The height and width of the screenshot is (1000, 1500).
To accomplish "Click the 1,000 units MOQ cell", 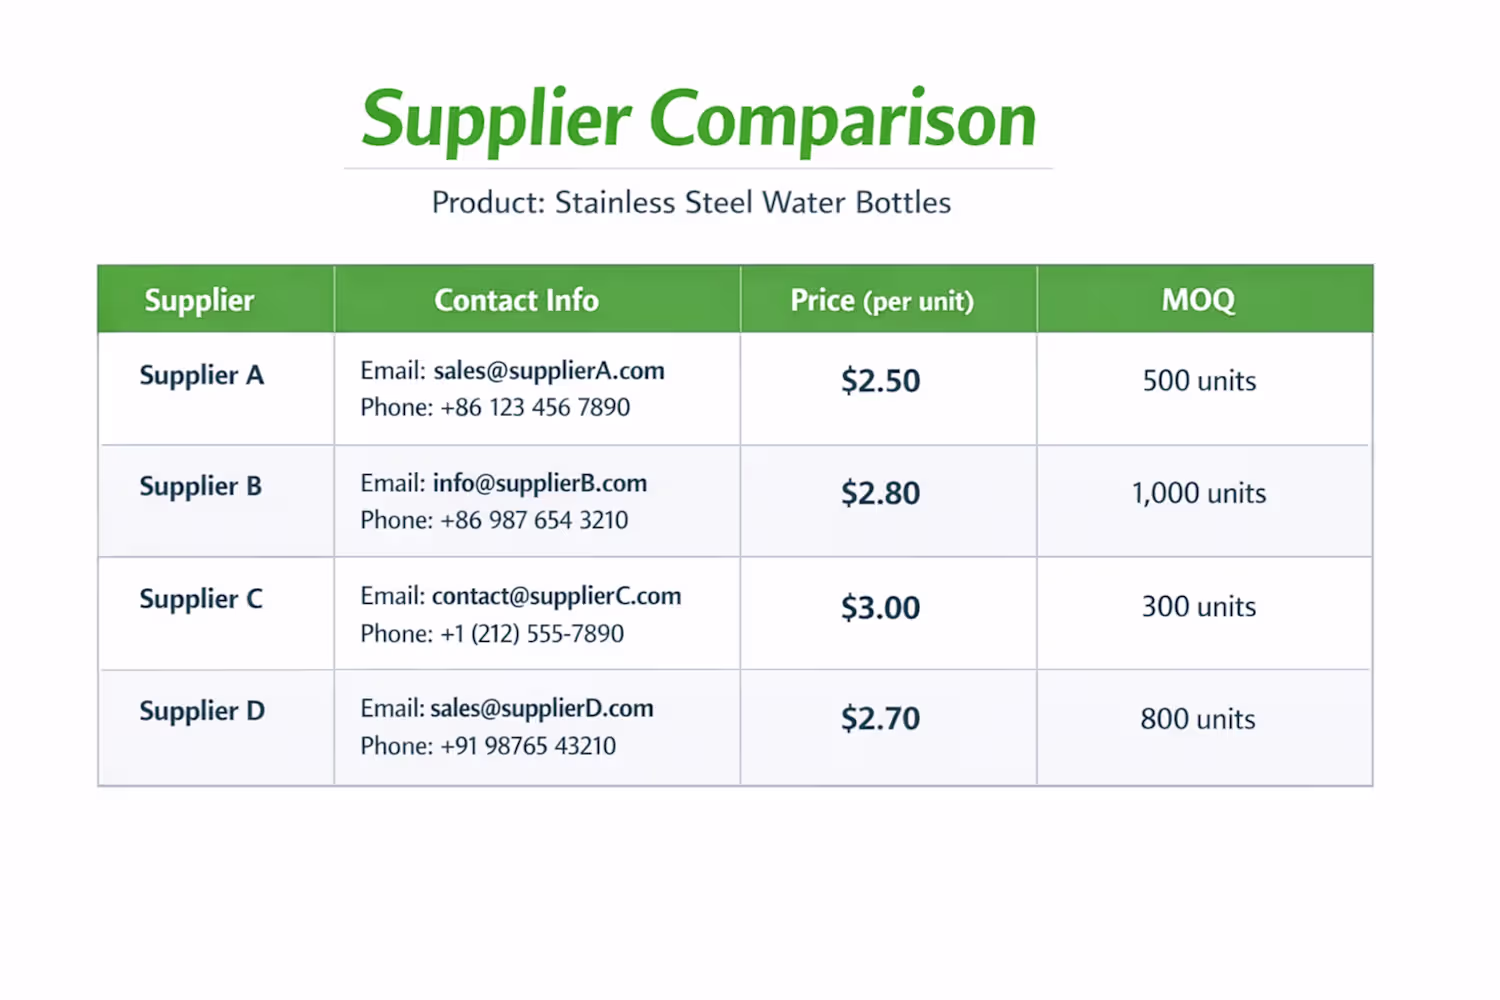I will click(x=1198, y=493).
